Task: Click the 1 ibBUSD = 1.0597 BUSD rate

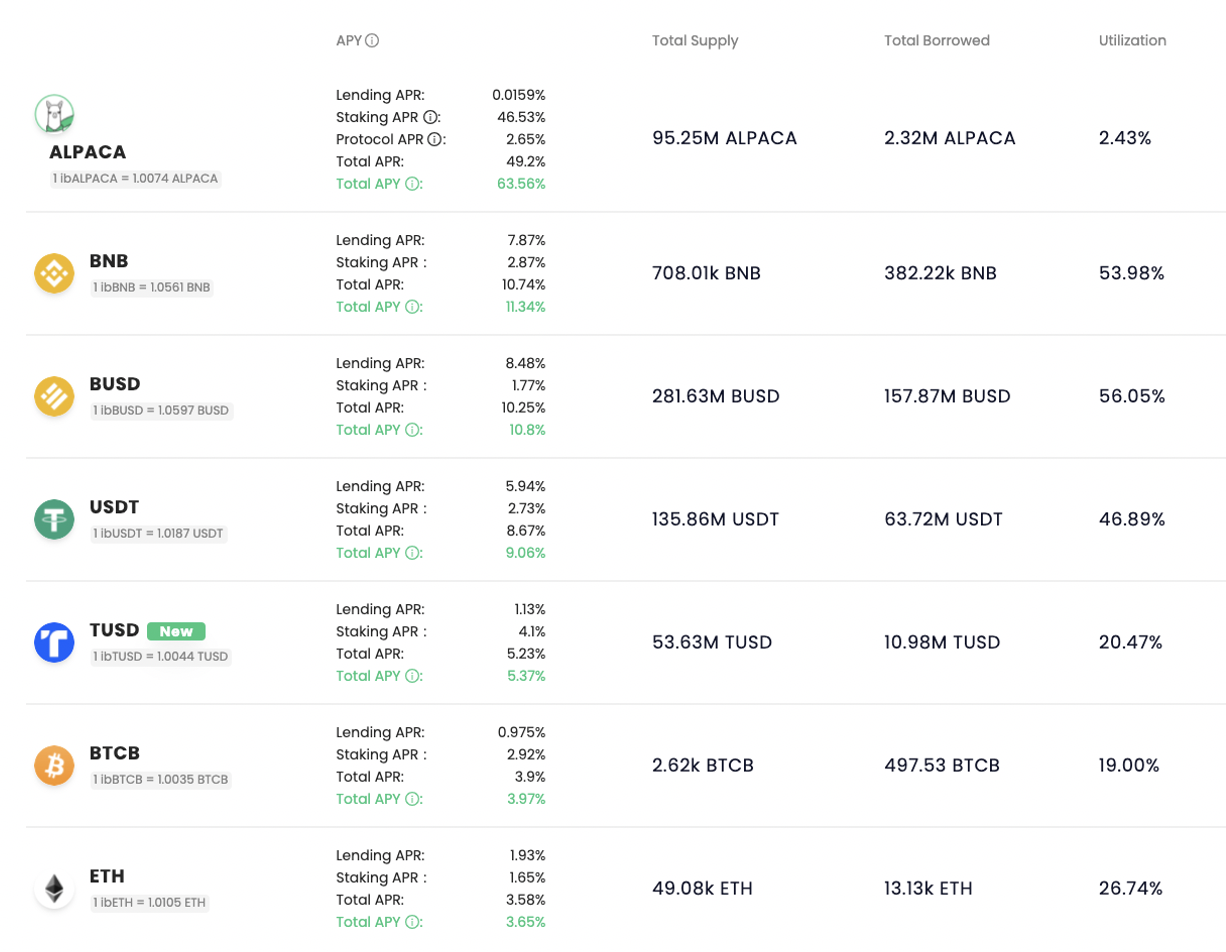Action: pos(161,410)
